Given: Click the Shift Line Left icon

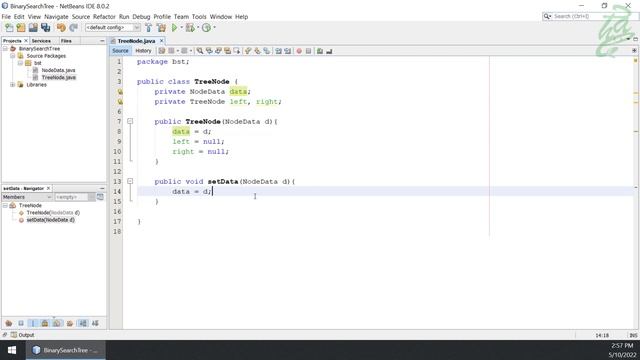Looking at the screenshot, I should pyautogui.click(x=278, y=51).
